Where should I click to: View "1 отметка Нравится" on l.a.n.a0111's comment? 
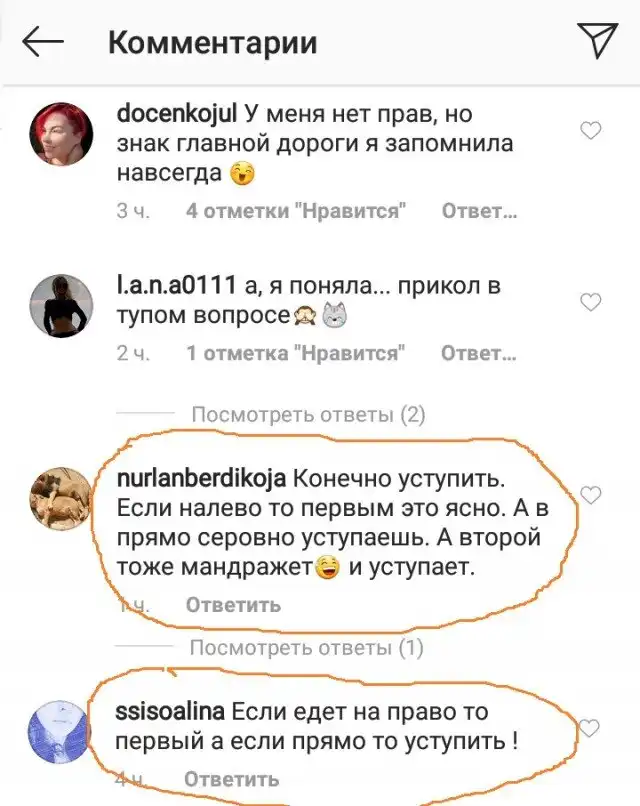click(x=295, y=353)
